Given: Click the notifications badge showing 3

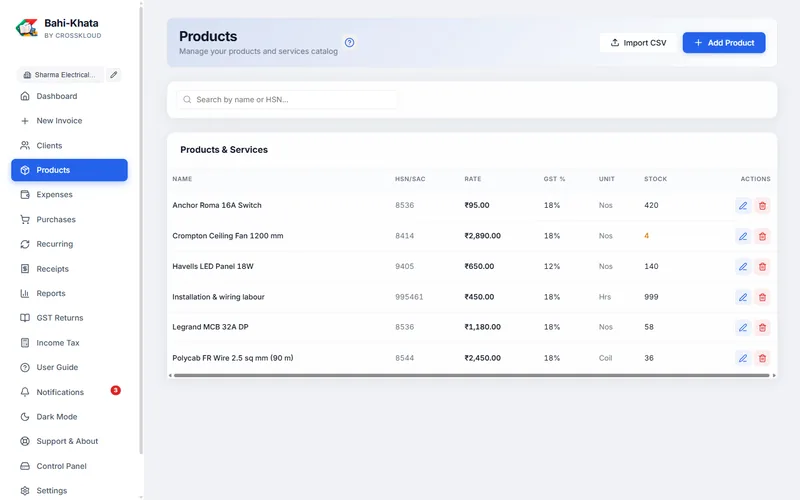Looking at the screenshot, I should pos(116,390).
